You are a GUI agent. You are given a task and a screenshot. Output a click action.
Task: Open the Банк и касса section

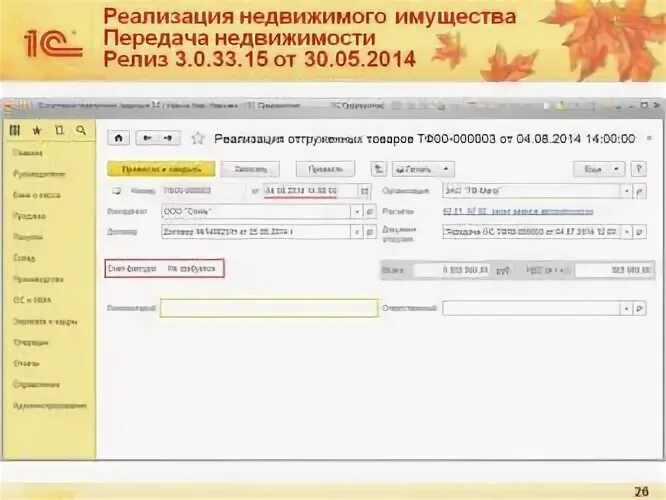(x=37, y=195)
